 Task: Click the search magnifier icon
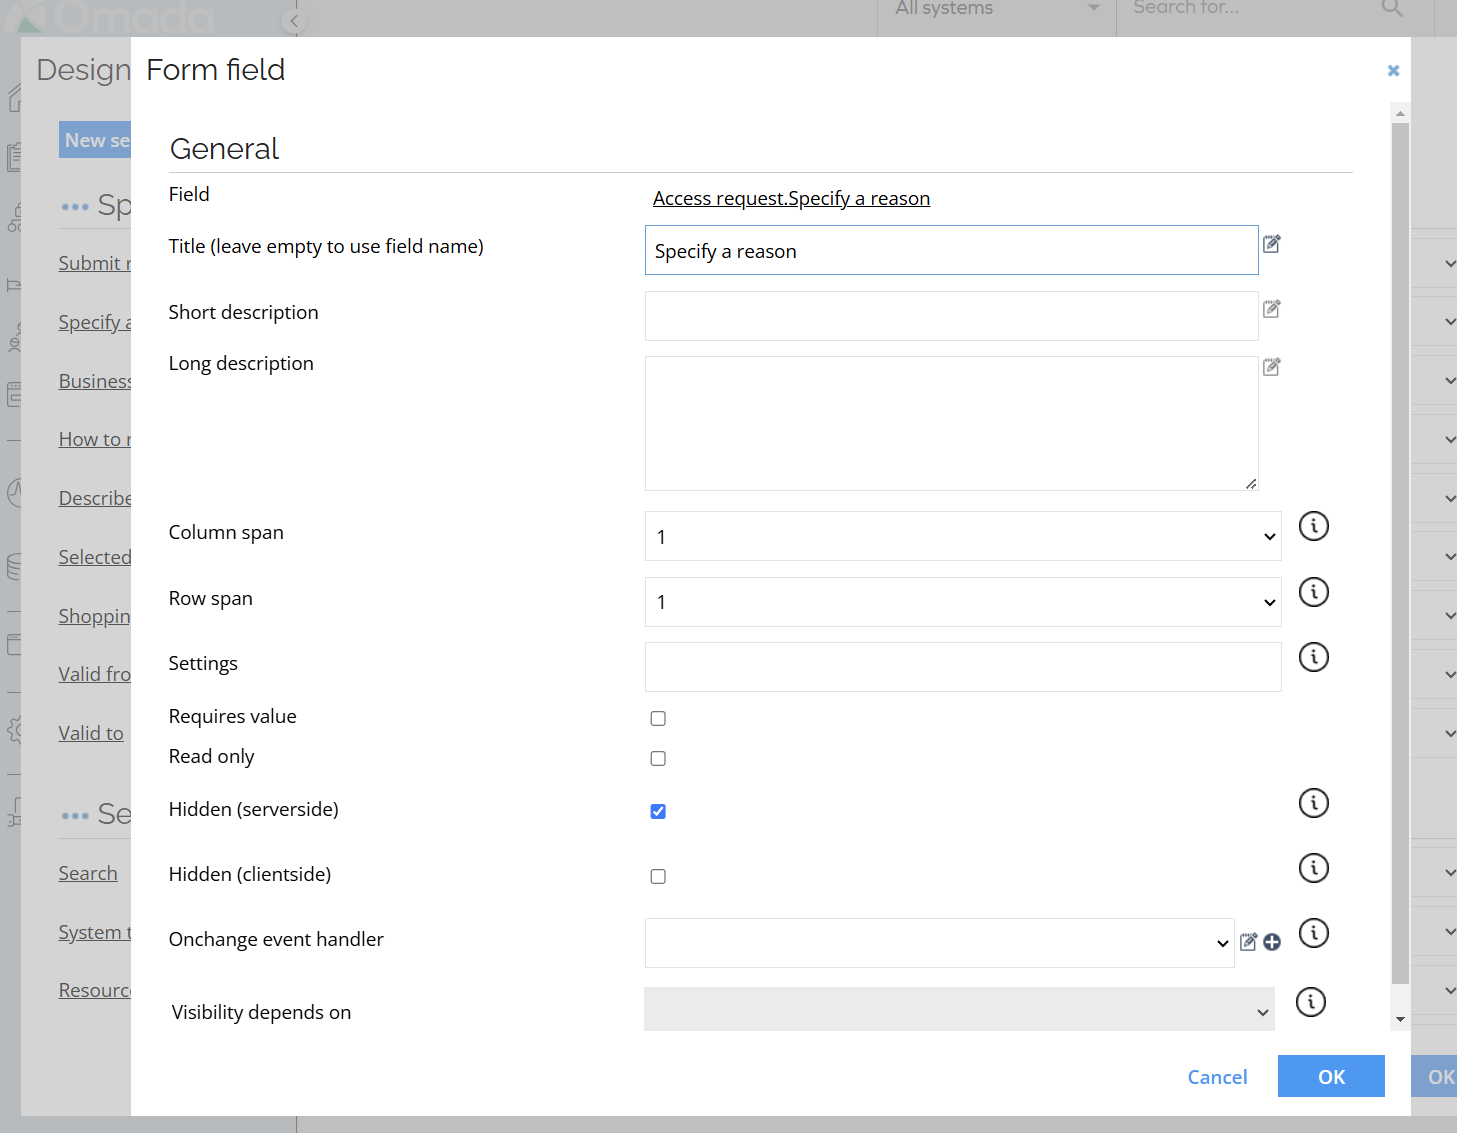[x=1392, y=9]
